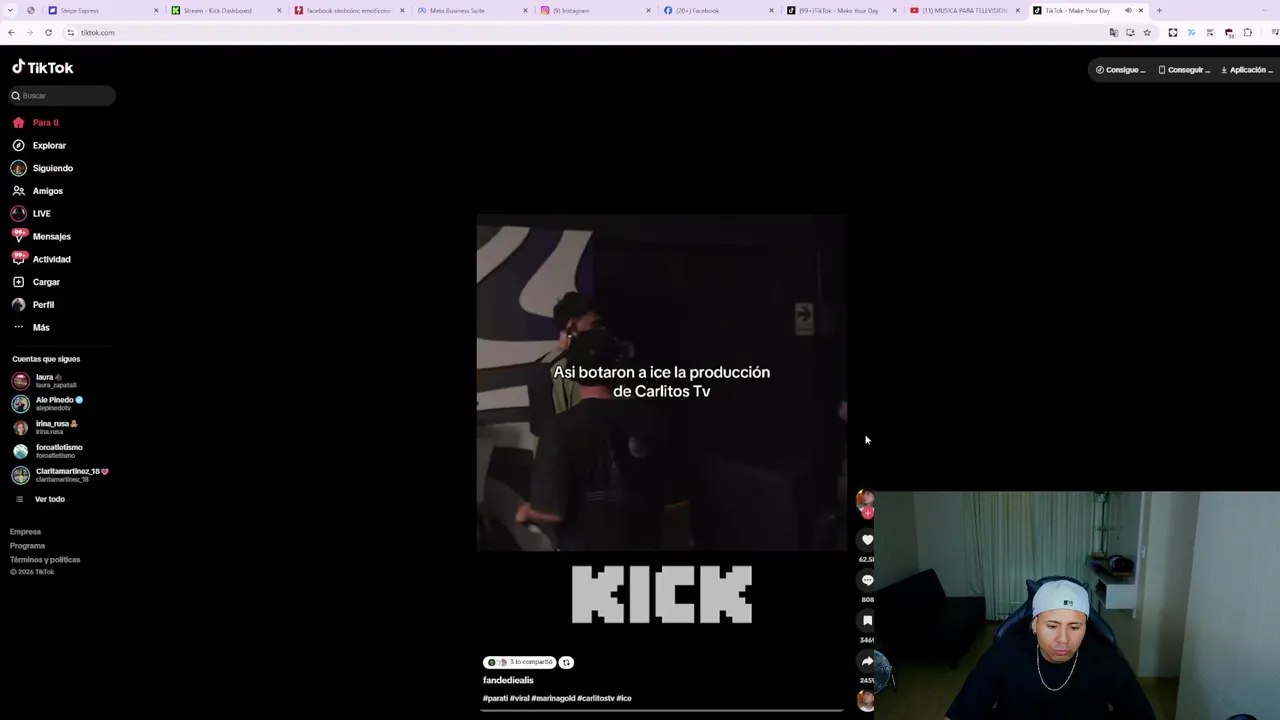Viewport: 1280px width, 720px height.
Task: Click the Buscar search field
Action: tap(62, 95)
